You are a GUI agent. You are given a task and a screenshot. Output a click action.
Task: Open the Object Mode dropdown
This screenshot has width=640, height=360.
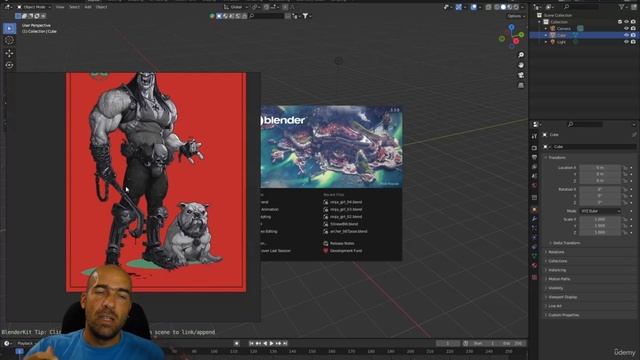tap(34, 7)
